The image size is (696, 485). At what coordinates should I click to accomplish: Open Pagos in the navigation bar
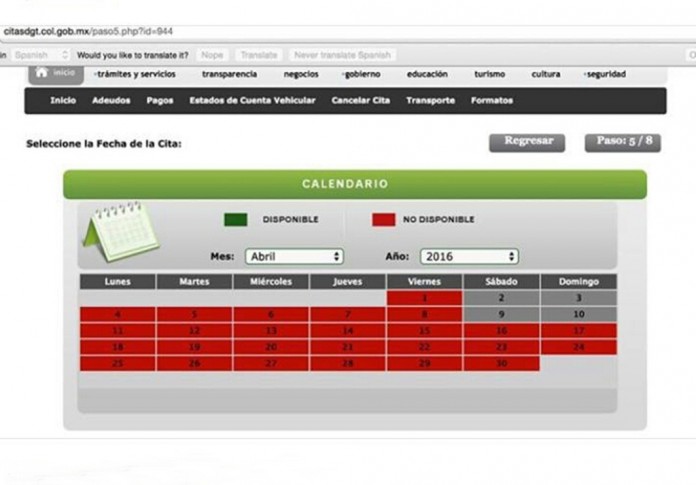click(x=160, y=100)
